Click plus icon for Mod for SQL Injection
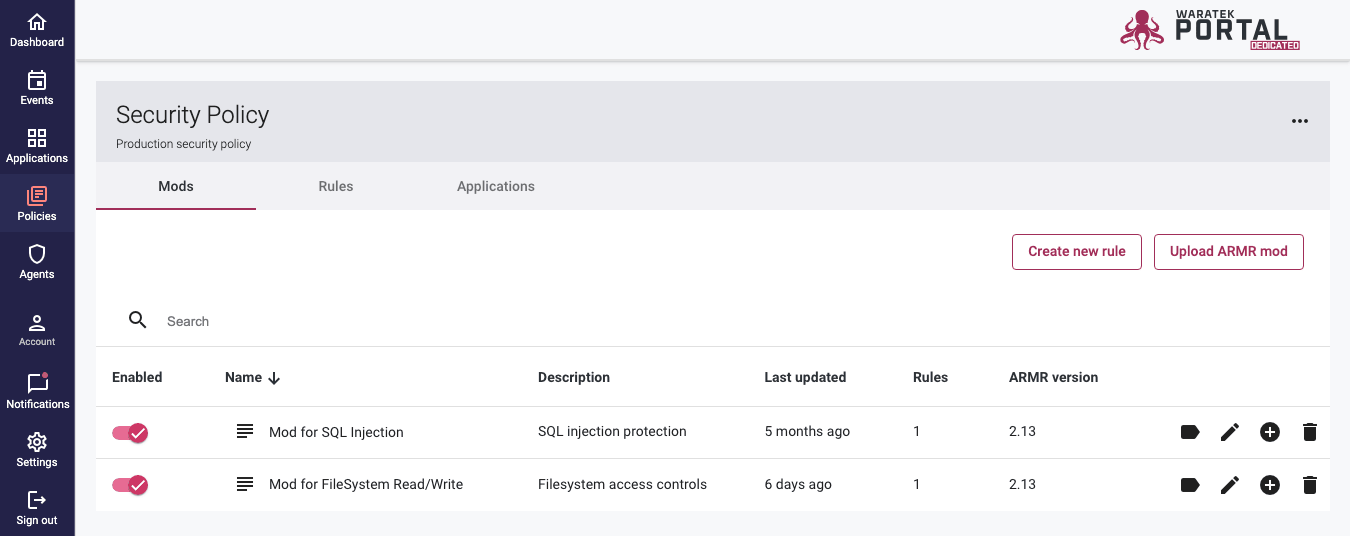 point(1270,432)
